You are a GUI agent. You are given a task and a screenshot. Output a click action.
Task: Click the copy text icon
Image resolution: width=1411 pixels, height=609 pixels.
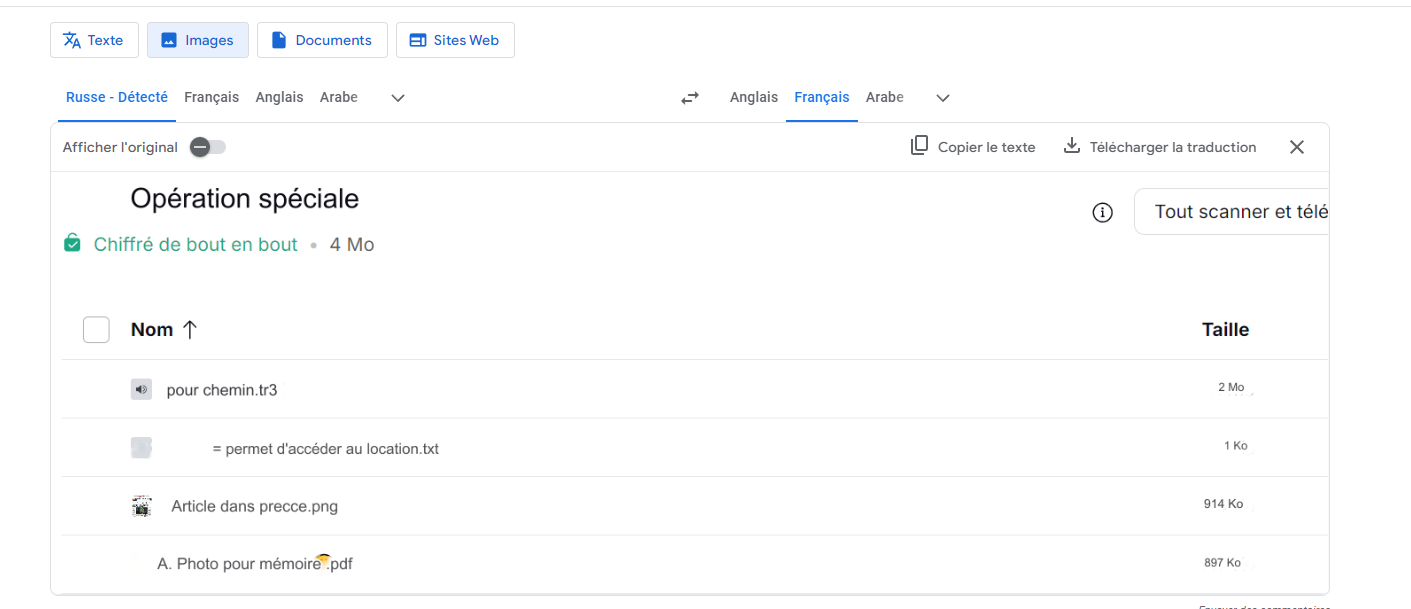coord(919,146)
